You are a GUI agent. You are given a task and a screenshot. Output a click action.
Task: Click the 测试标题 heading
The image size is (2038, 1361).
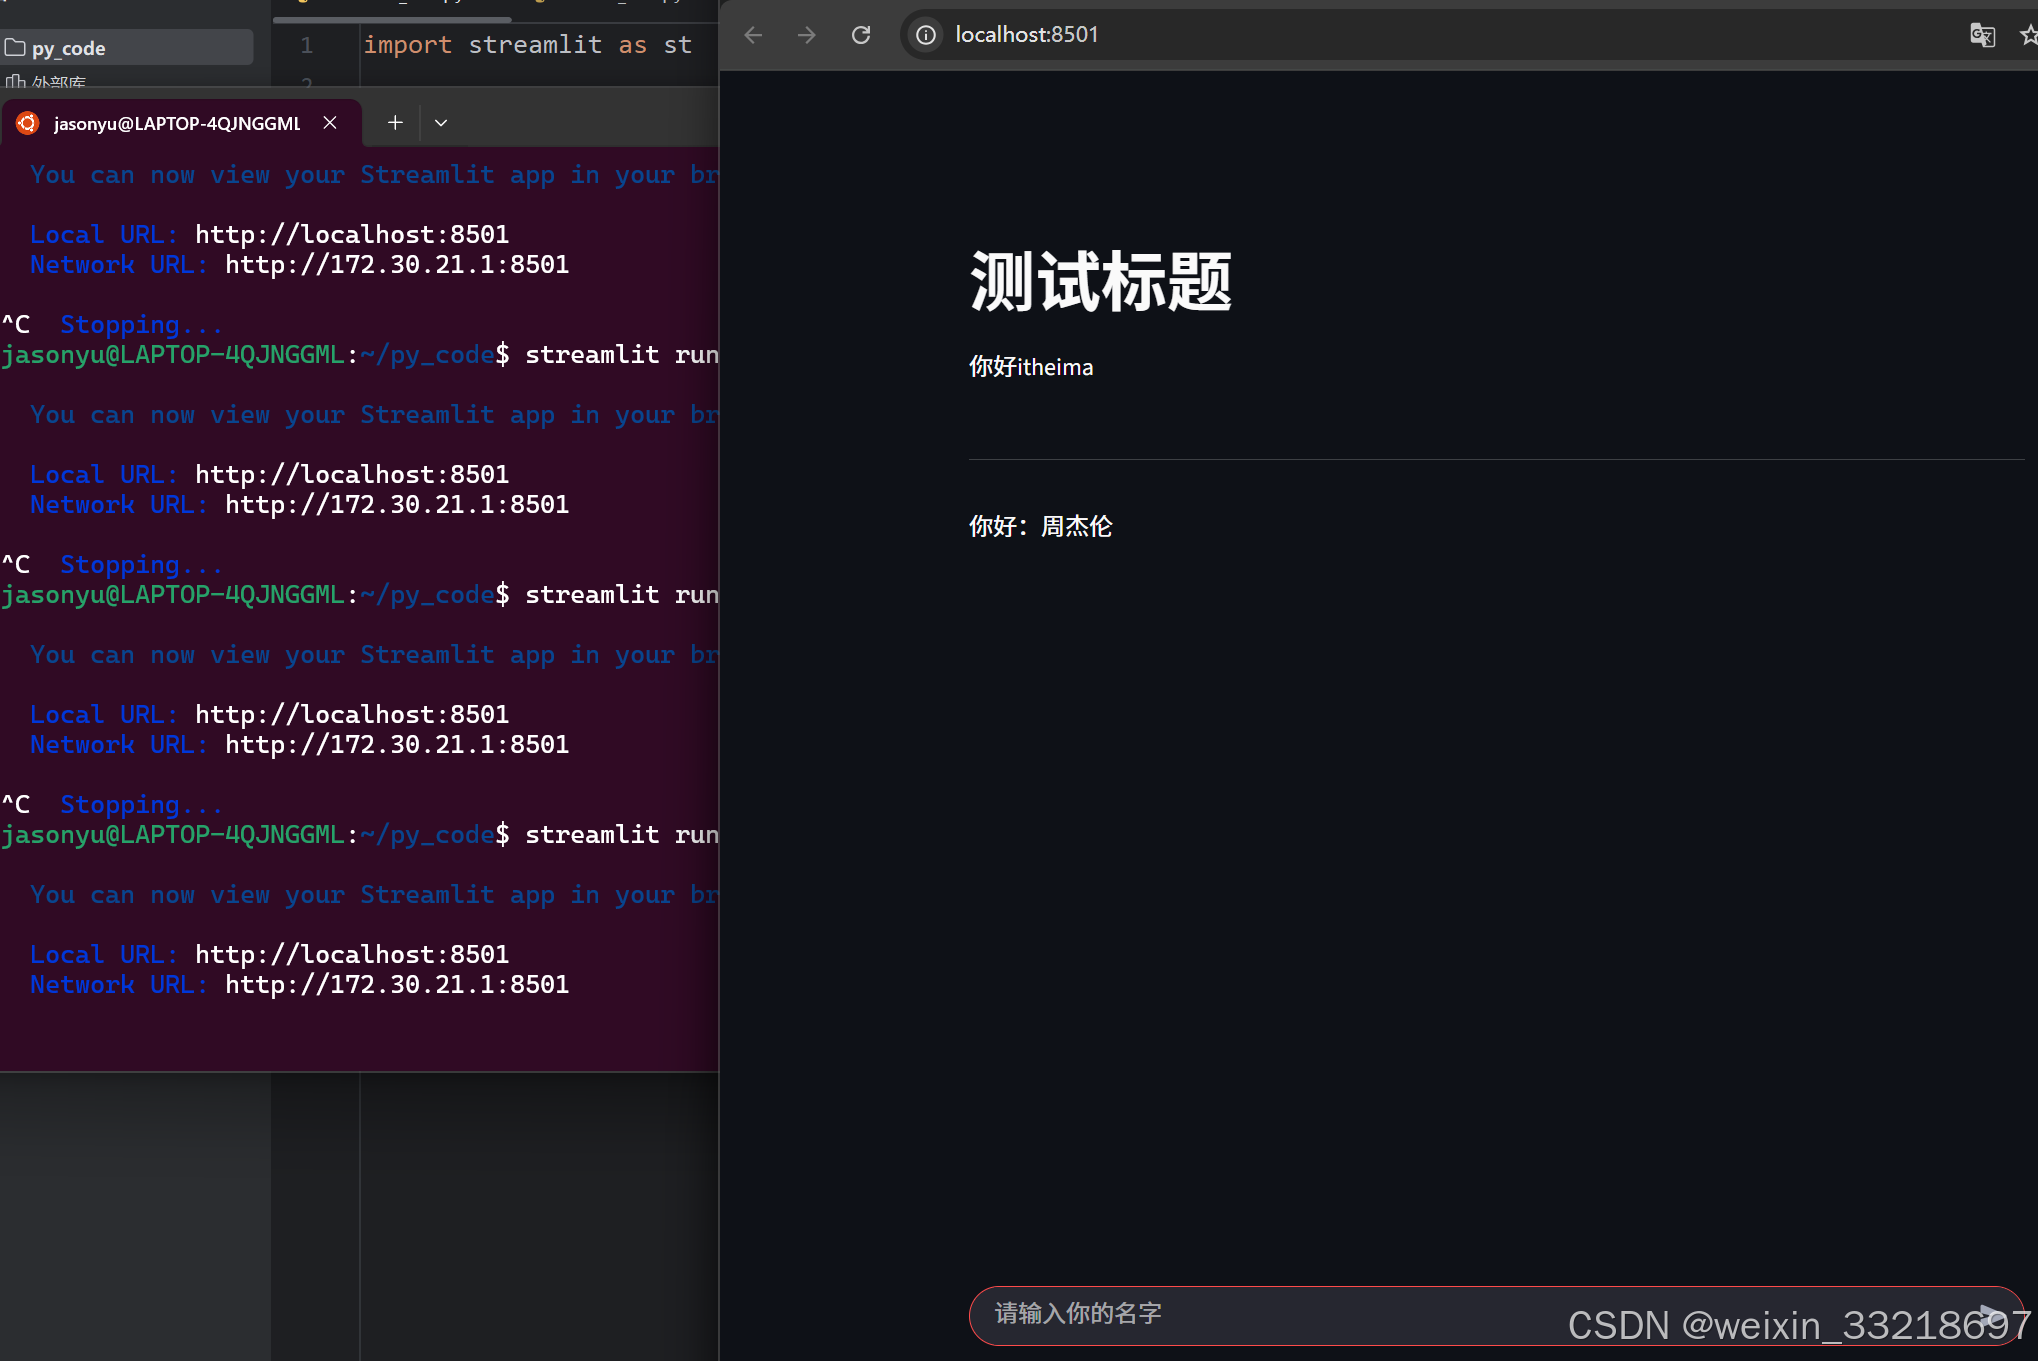[1100, 281]
